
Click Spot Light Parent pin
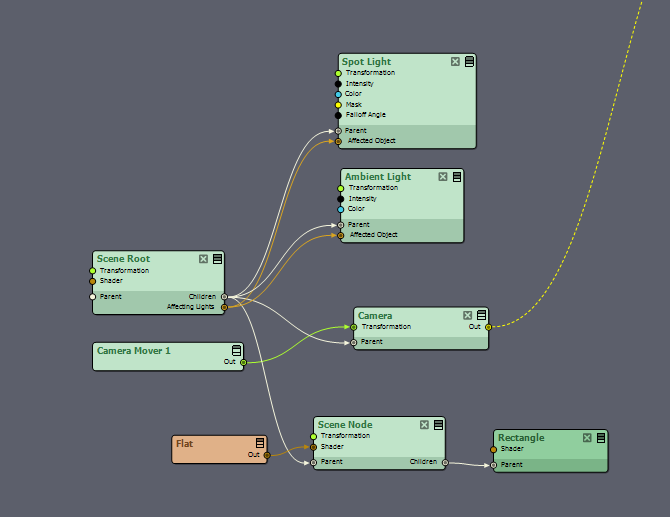point(338,131)
